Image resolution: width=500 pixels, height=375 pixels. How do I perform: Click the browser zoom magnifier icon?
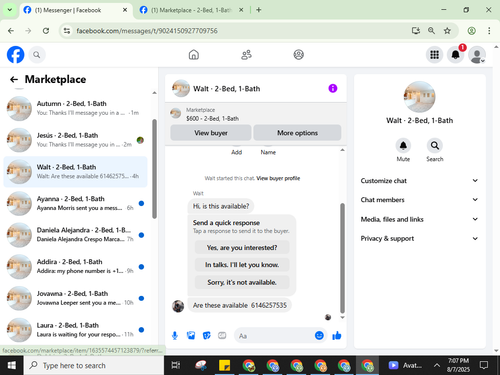431,31
